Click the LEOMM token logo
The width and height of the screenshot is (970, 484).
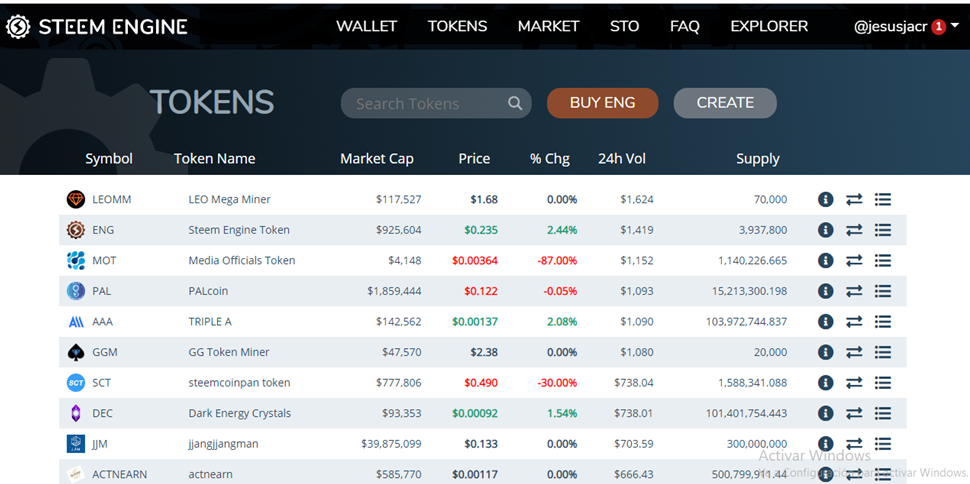[x=75, y=199]
